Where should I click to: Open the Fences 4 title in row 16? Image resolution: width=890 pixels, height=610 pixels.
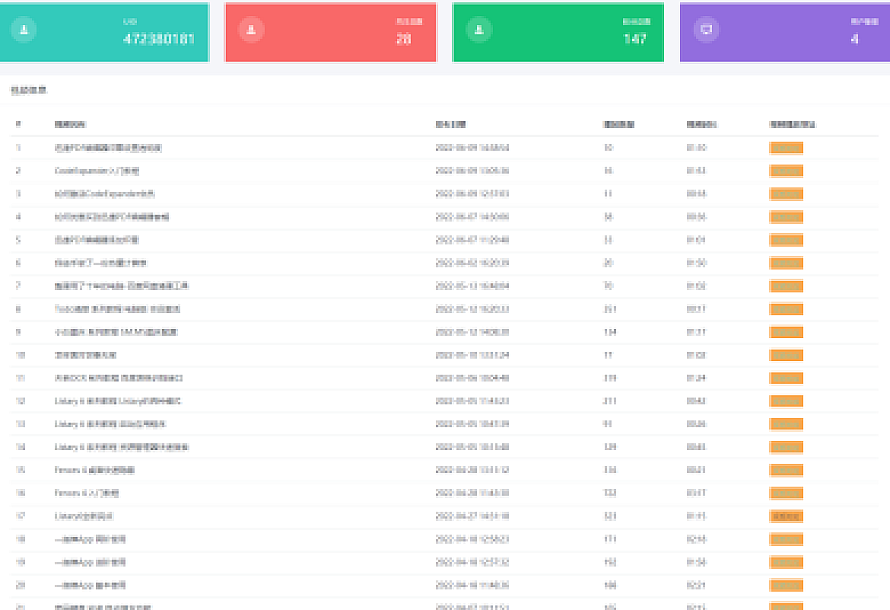tap(90, 493)
